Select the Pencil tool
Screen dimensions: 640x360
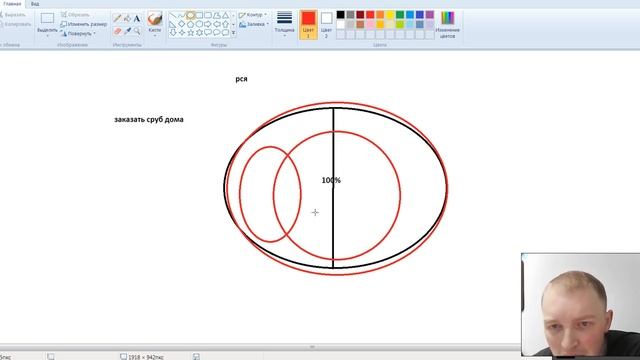118,18
